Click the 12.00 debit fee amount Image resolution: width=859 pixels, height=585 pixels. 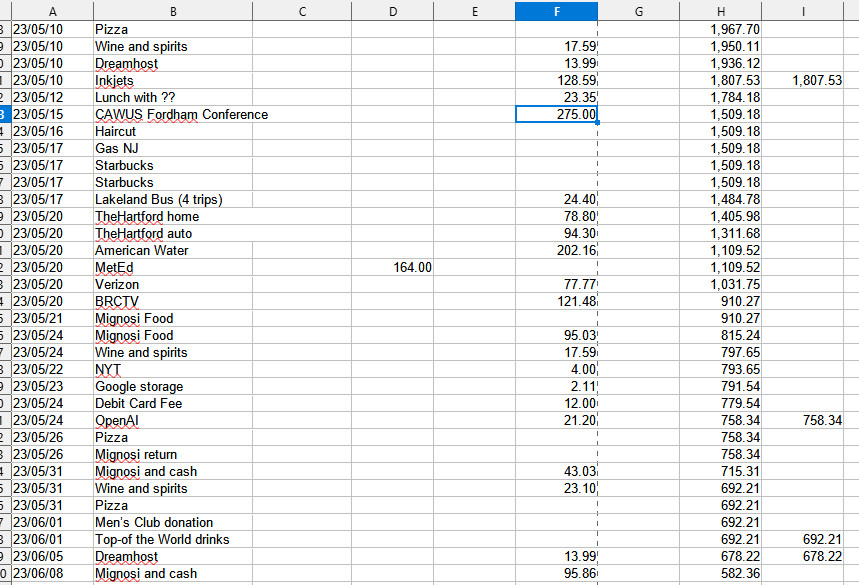pyautogui.click(x=557, y=403)
